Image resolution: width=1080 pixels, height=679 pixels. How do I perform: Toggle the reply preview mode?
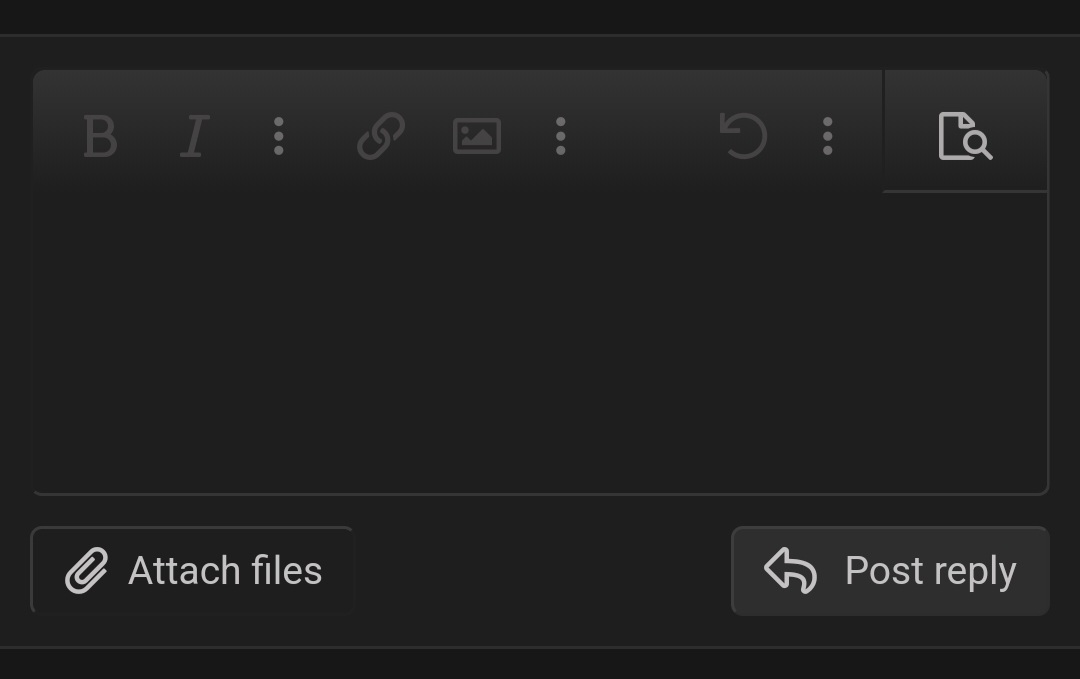coord(965,136)
